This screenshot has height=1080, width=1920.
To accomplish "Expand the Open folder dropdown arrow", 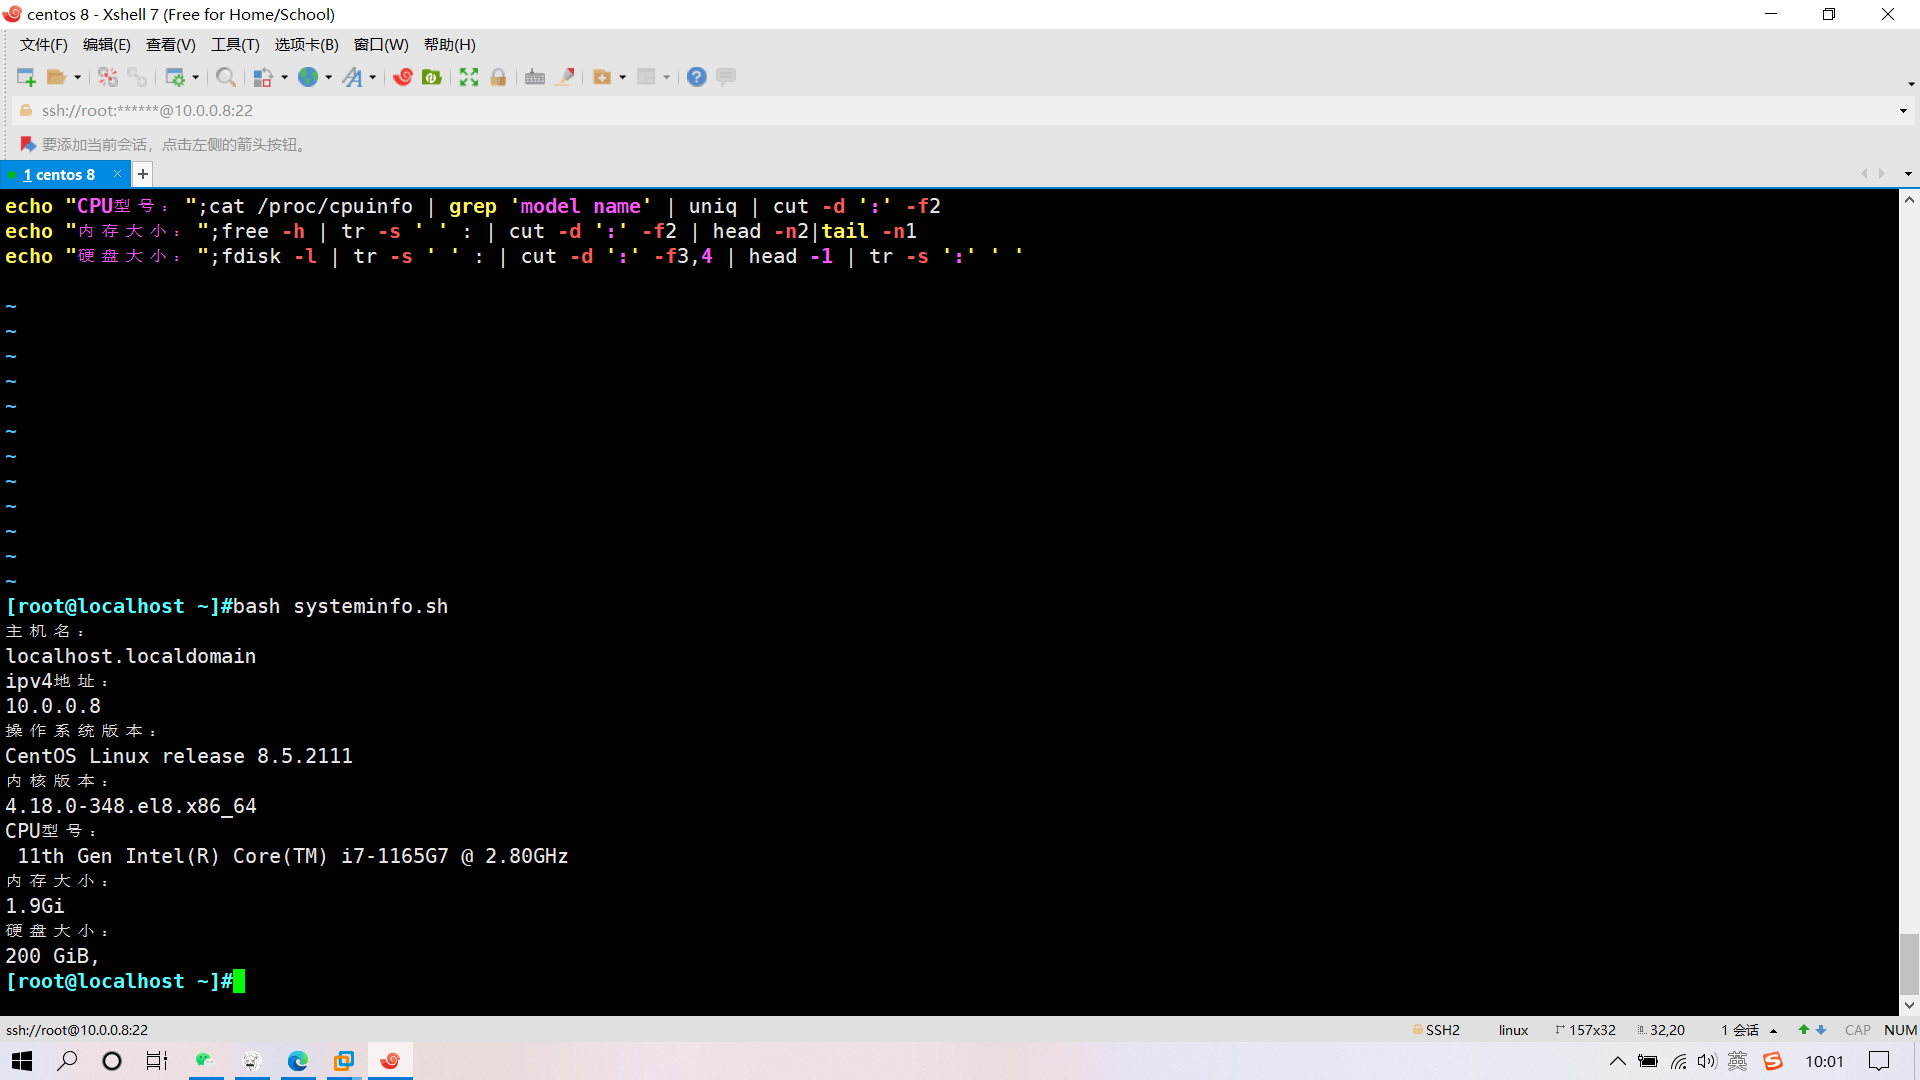I will (x=78, y=77).
